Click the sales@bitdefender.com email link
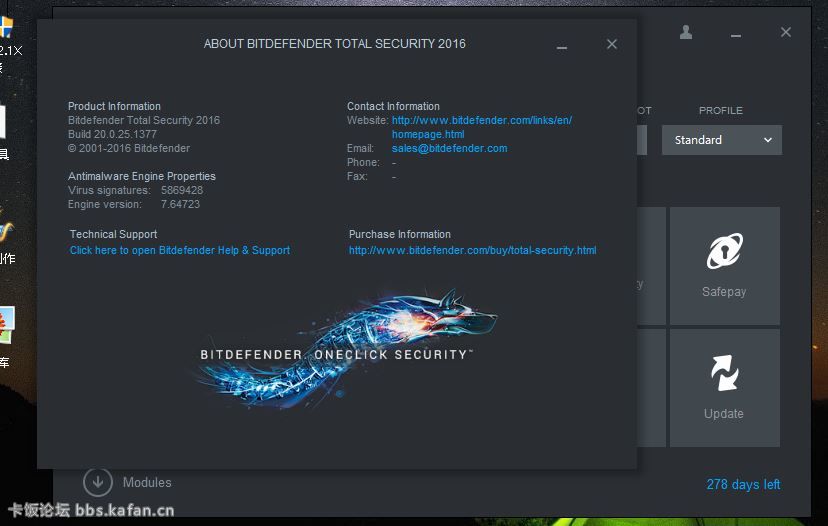Viewport: 828px width, 526px height. pos(449,148)
